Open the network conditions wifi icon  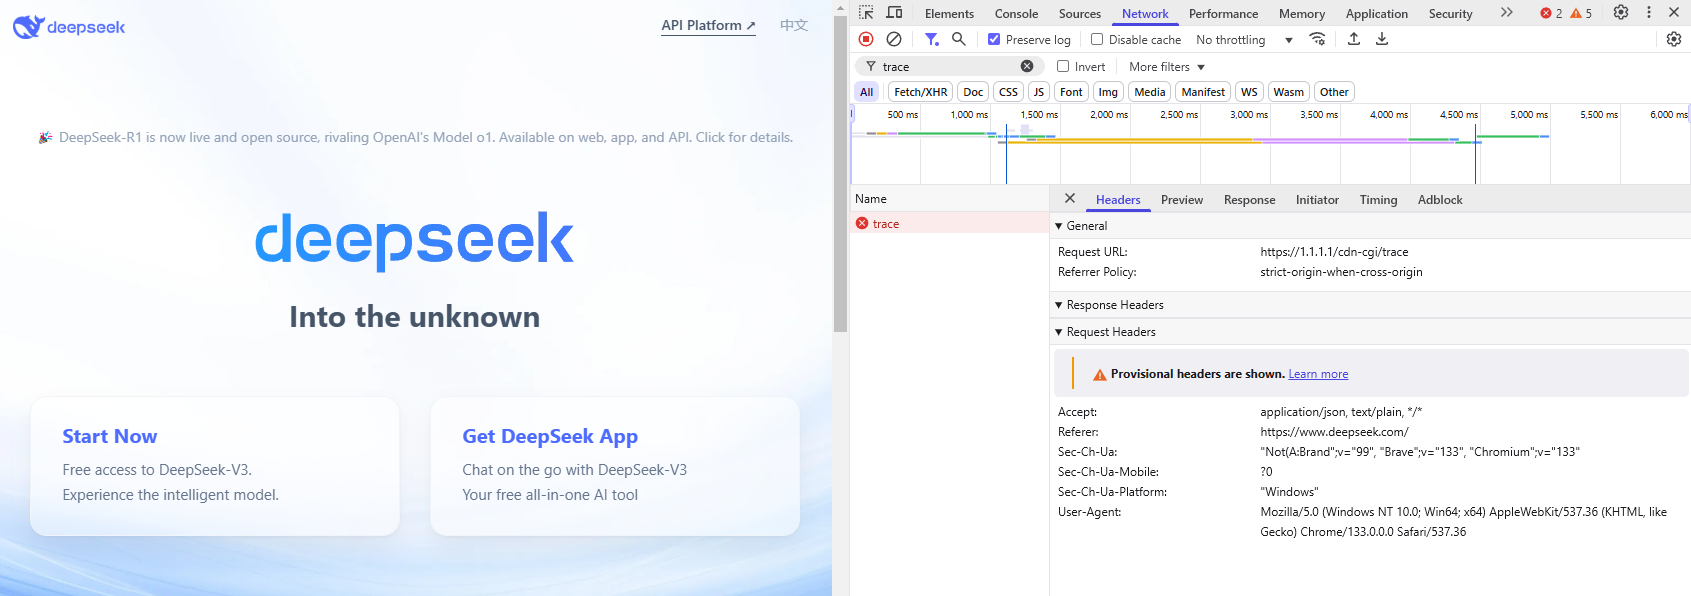coord(1317,39)
